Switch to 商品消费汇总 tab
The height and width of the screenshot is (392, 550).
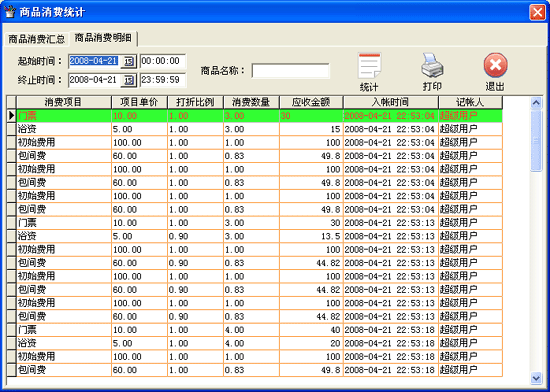36,39
